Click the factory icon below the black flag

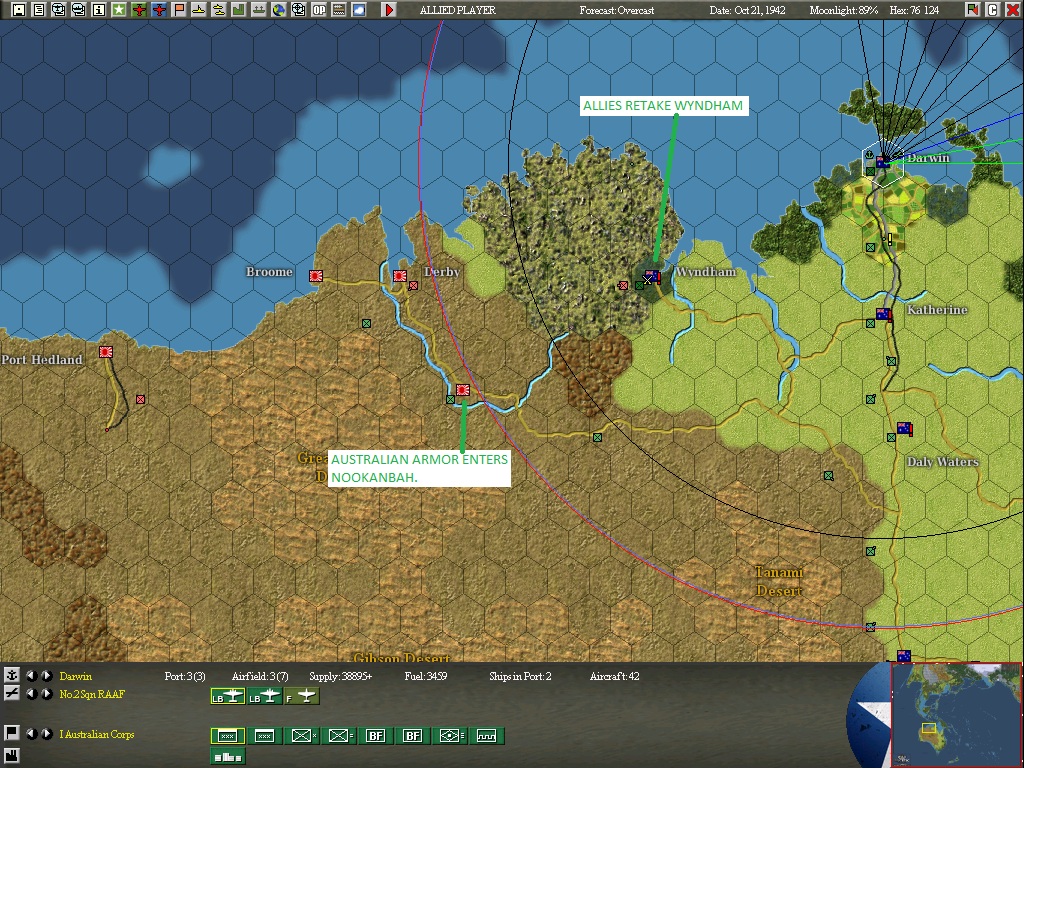pos(12,755)
